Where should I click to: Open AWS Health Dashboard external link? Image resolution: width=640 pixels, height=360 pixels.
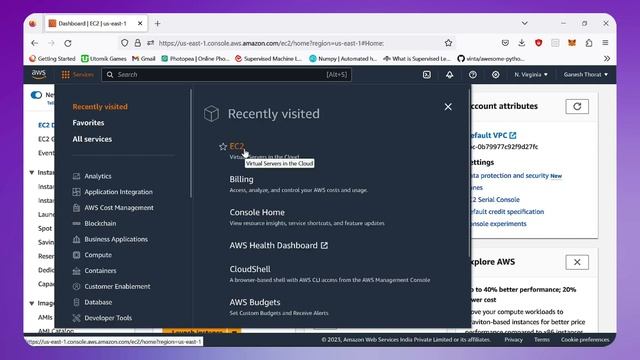coord(278,245)
